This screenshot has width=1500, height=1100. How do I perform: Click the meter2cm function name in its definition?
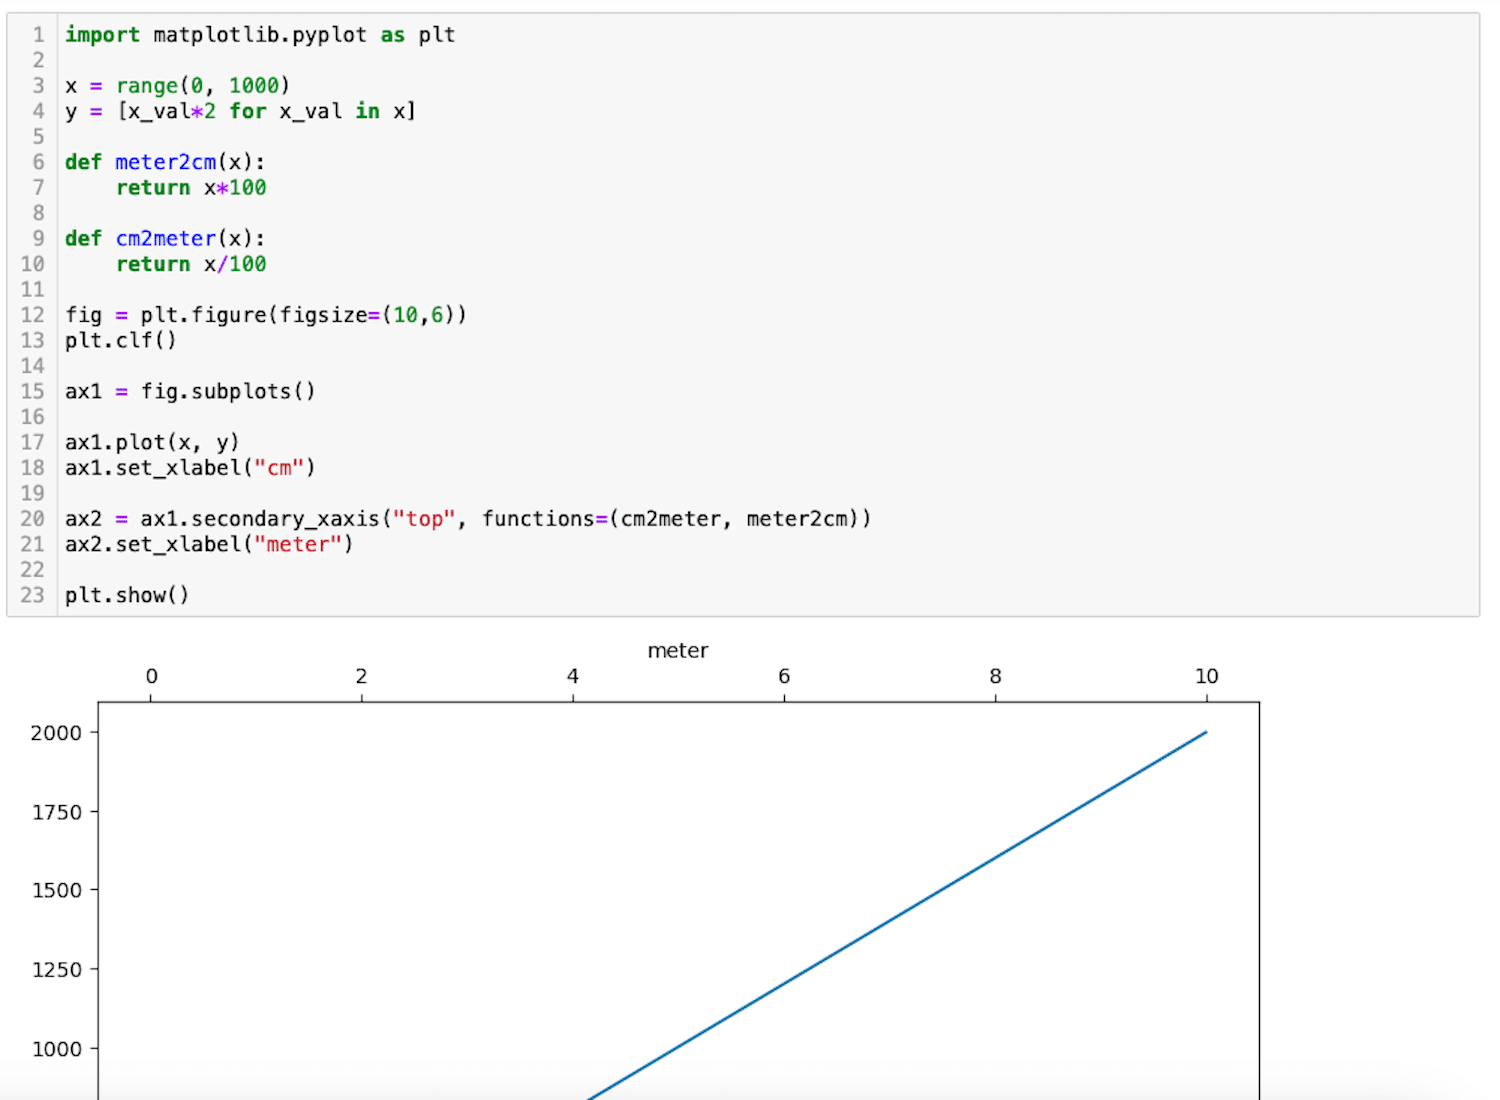[165, 162]
